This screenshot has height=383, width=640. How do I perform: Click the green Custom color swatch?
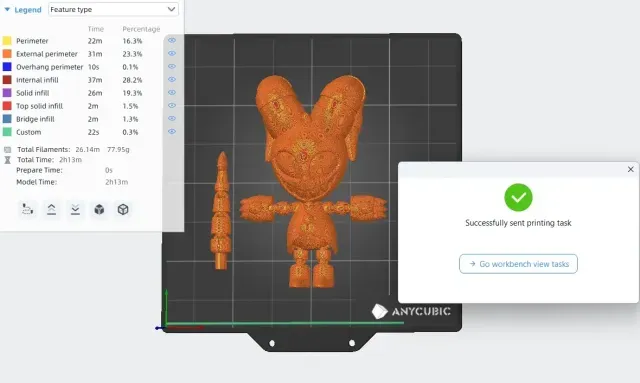pyautogui.click(x=7, y=132)
